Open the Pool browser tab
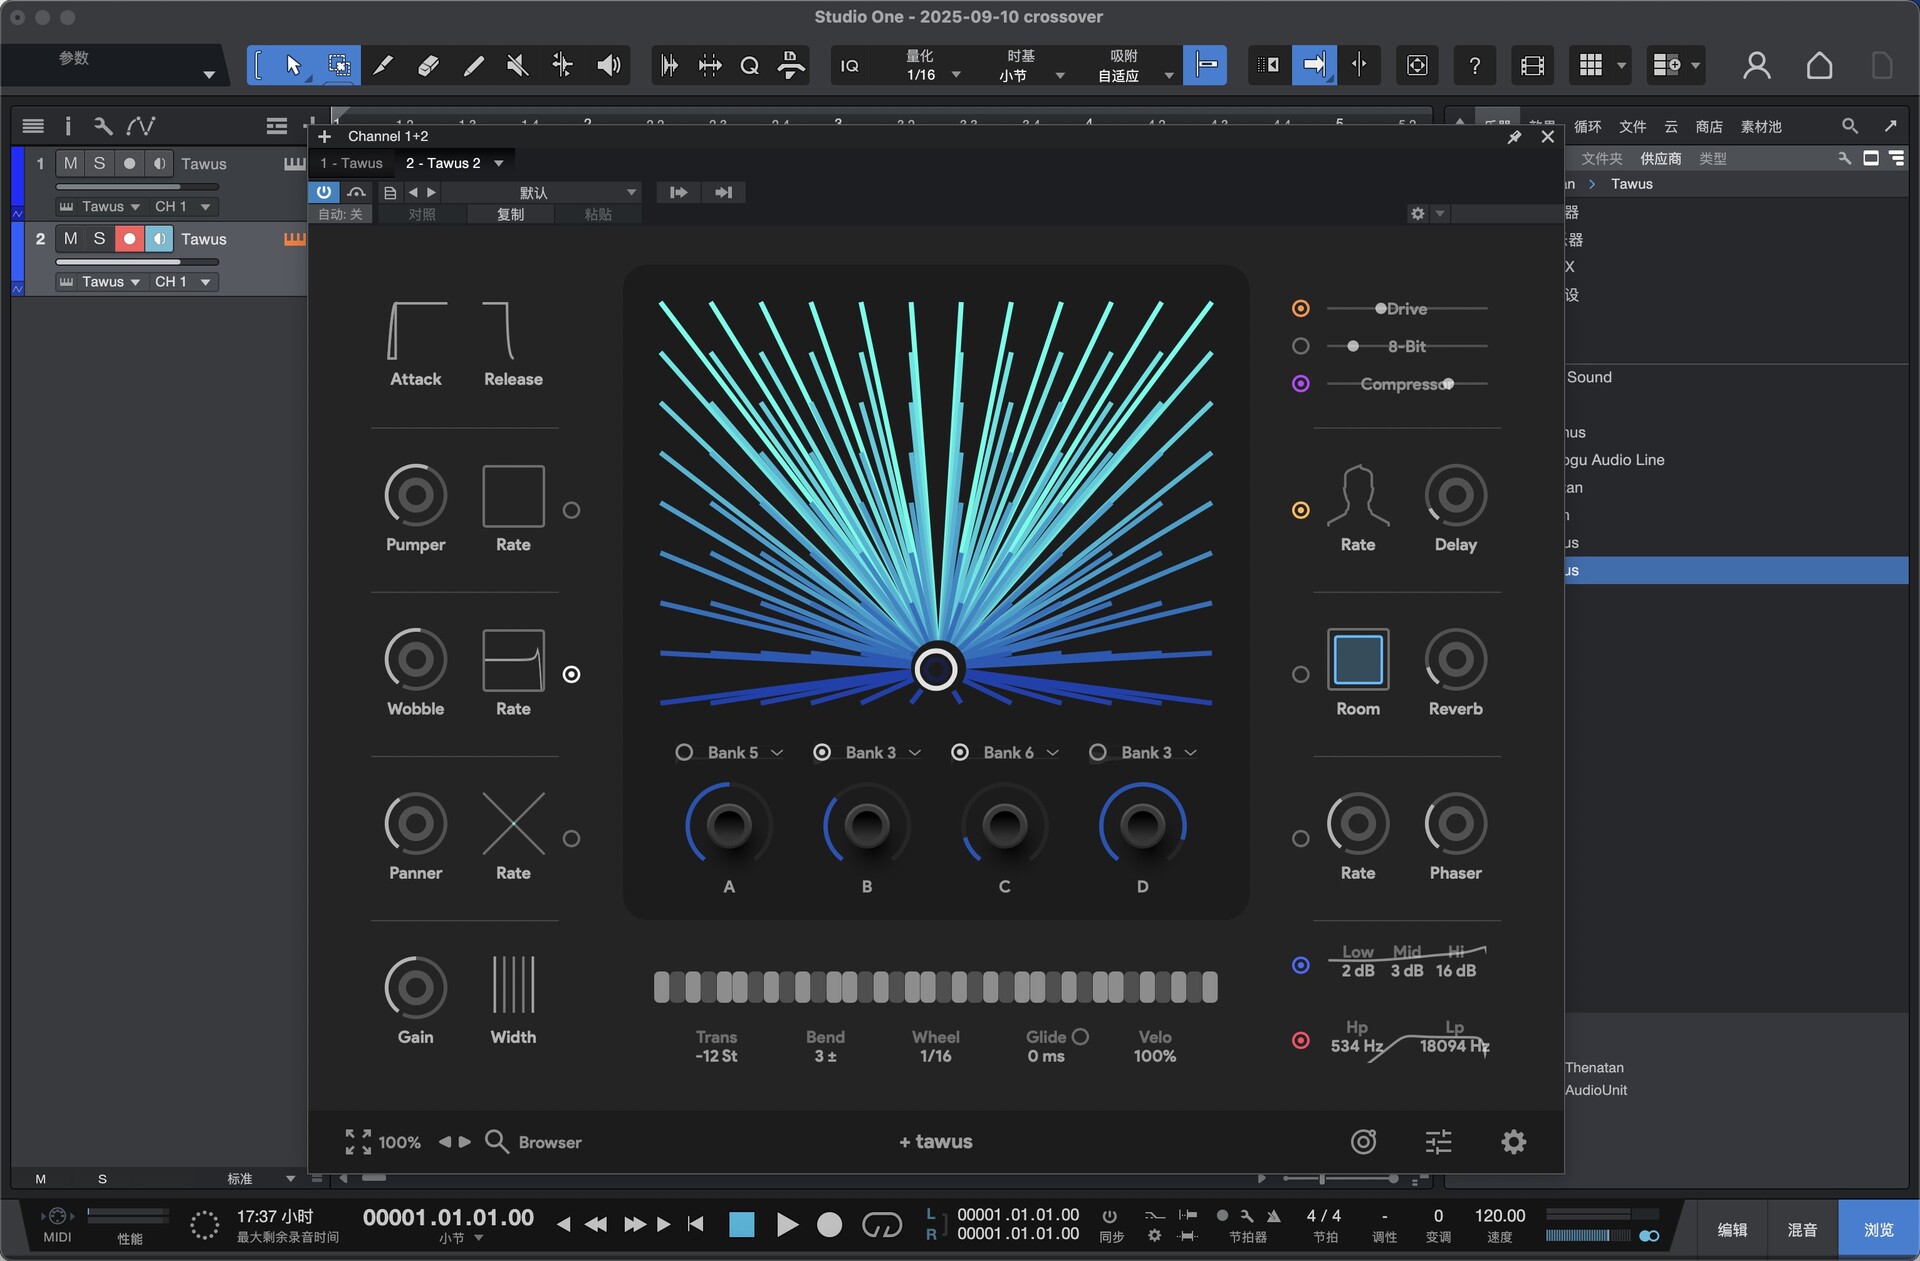Screen dimensions: 1920x1261 click(1761, 126)
